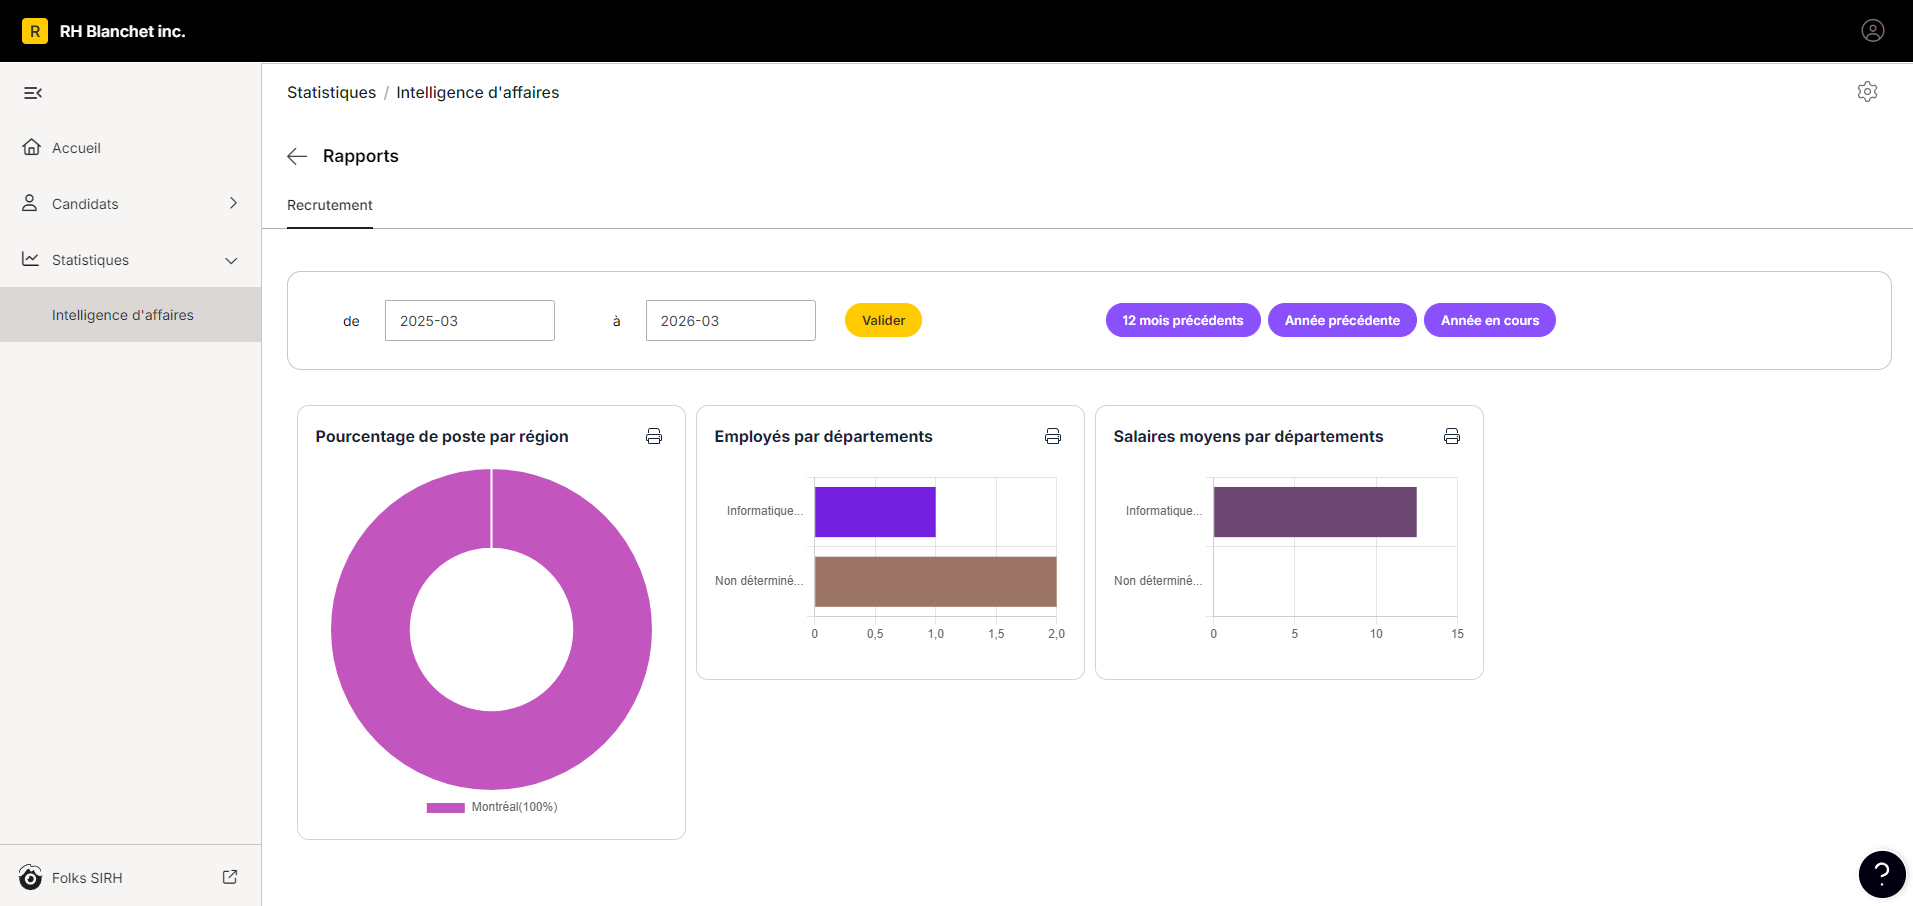
Task: Open Folks SIRH external link icon
Action: point(230,877)
